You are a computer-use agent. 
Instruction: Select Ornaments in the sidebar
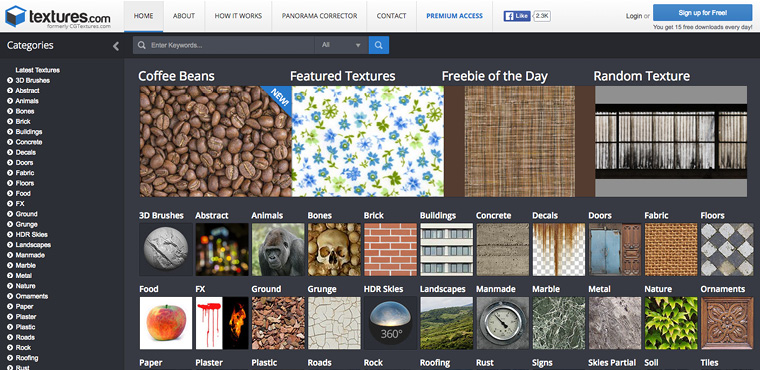tap(32, 296)
